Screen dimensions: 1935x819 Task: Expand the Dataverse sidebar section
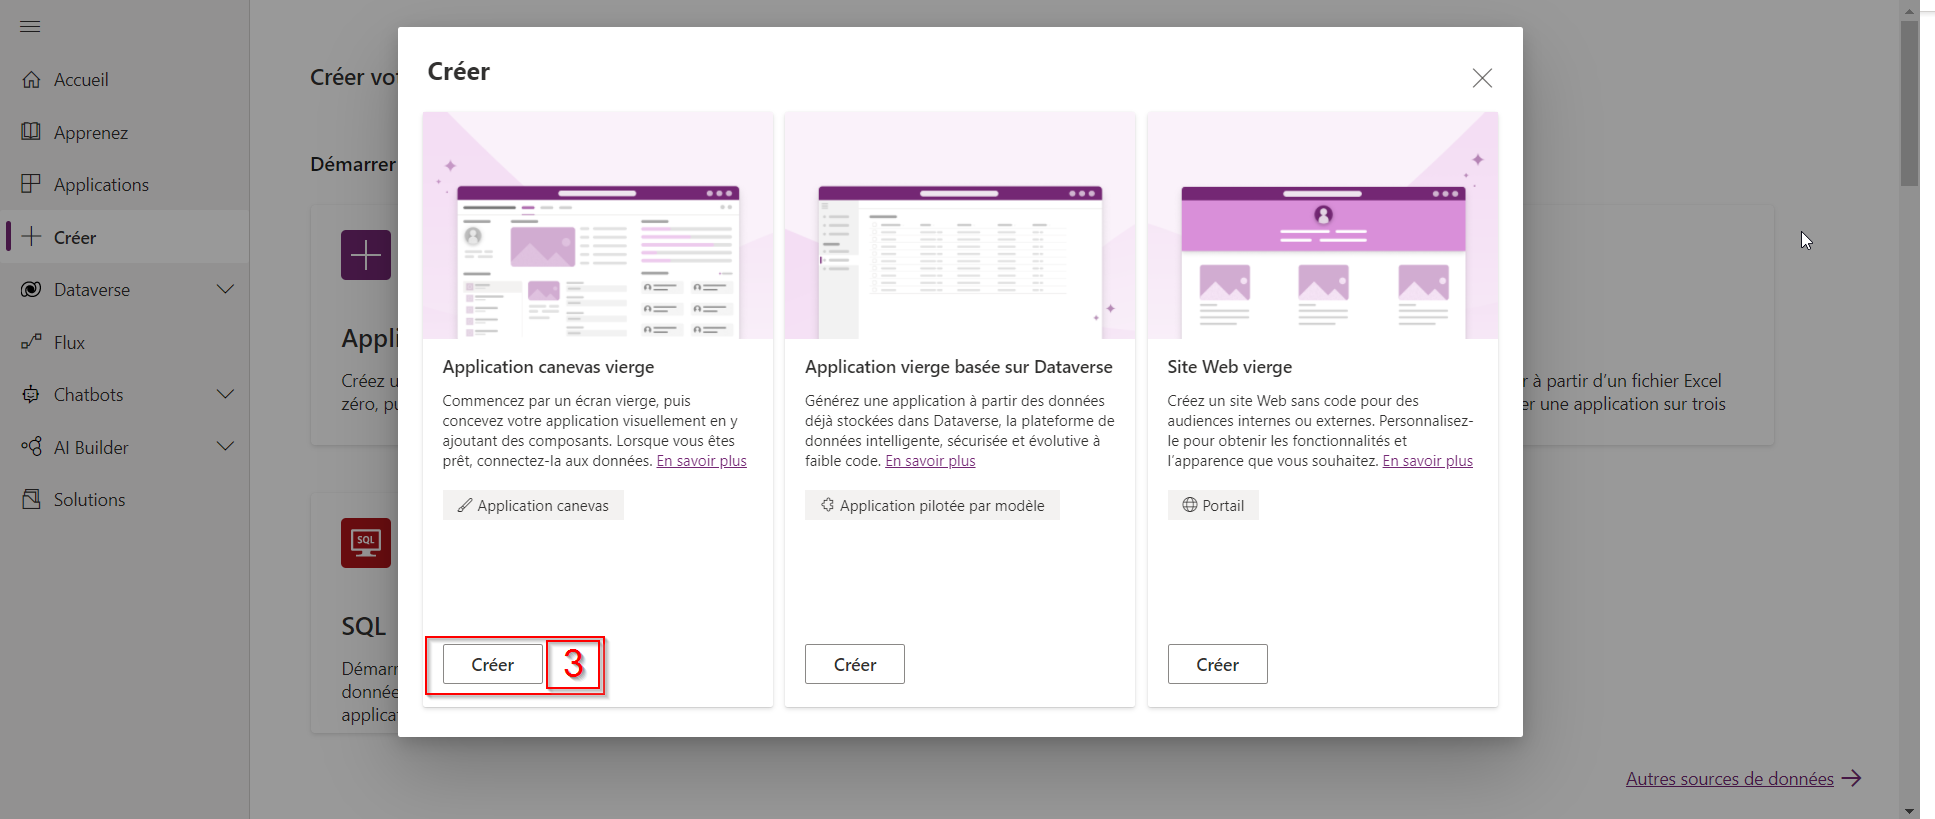[225, 289]
